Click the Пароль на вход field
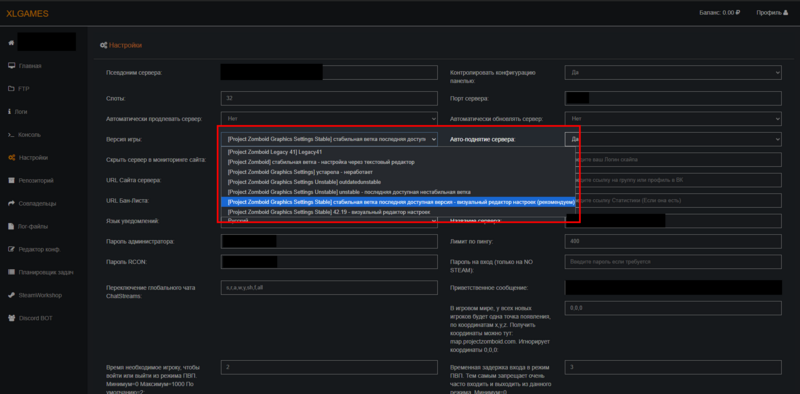 (673, 262)
